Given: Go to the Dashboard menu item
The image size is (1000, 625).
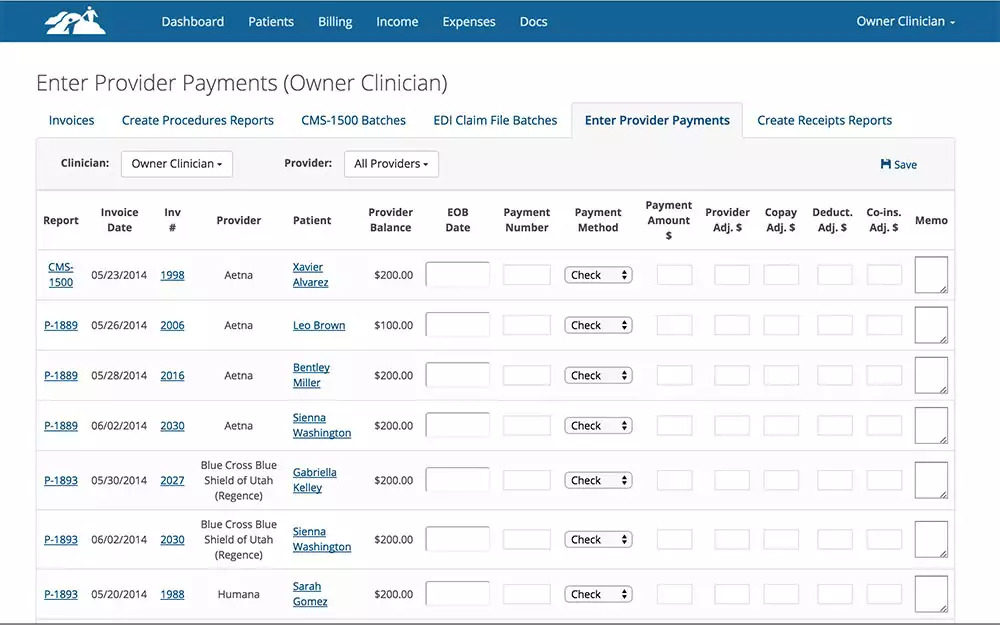Looking at the screenshot, I should 193,22.
